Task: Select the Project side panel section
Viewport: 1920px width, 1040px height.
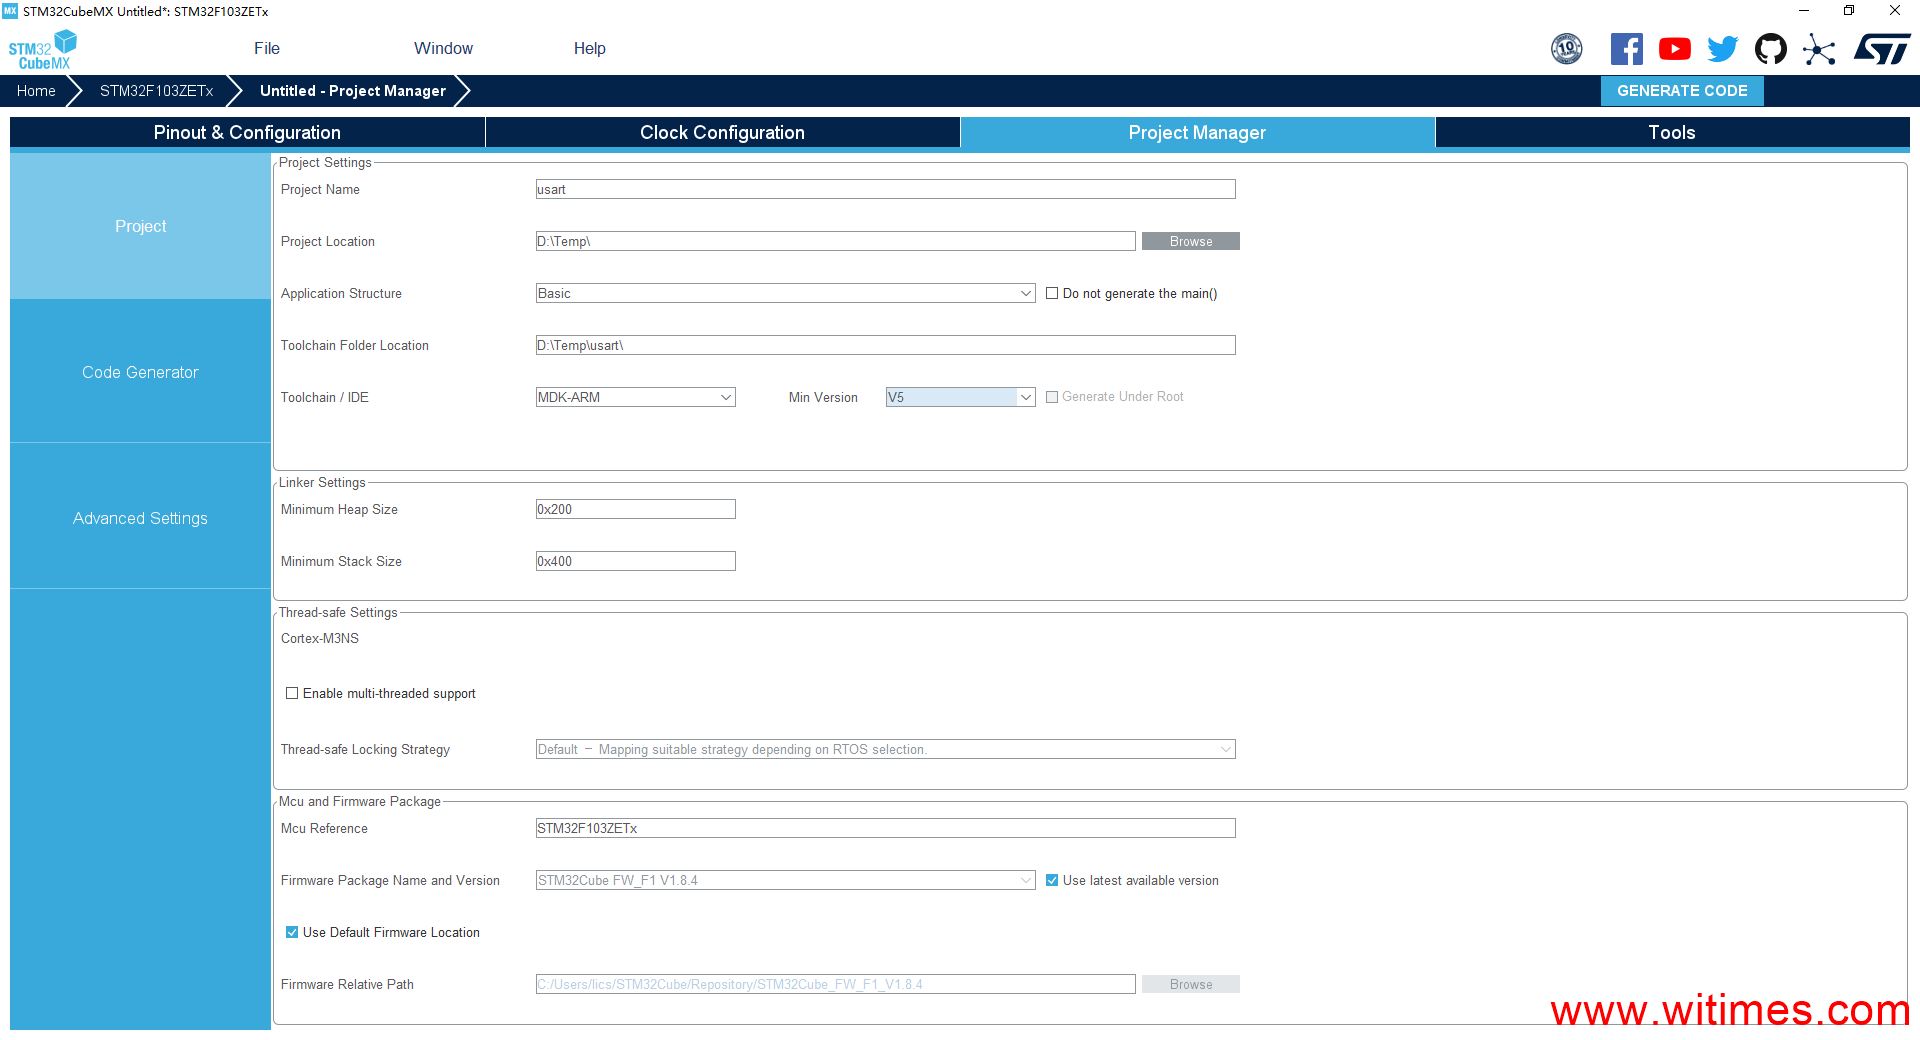Action: (x=140, y=226)
